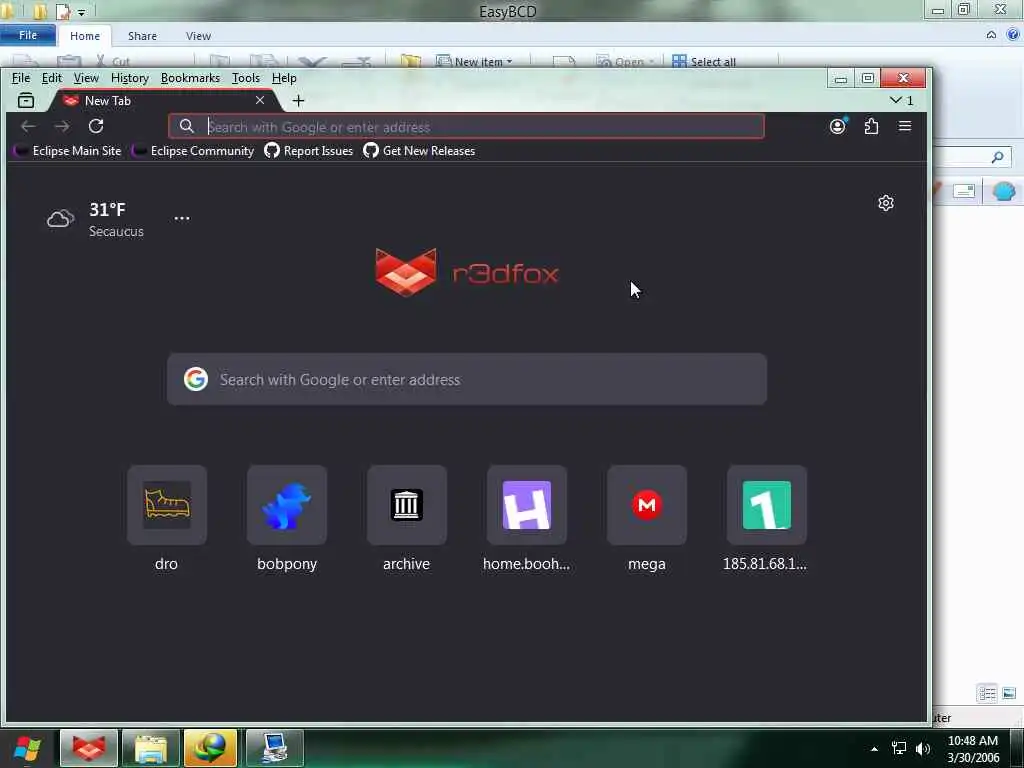
Task: Open the Eclipse Main Site bookmark
Action: pos(67,151)
